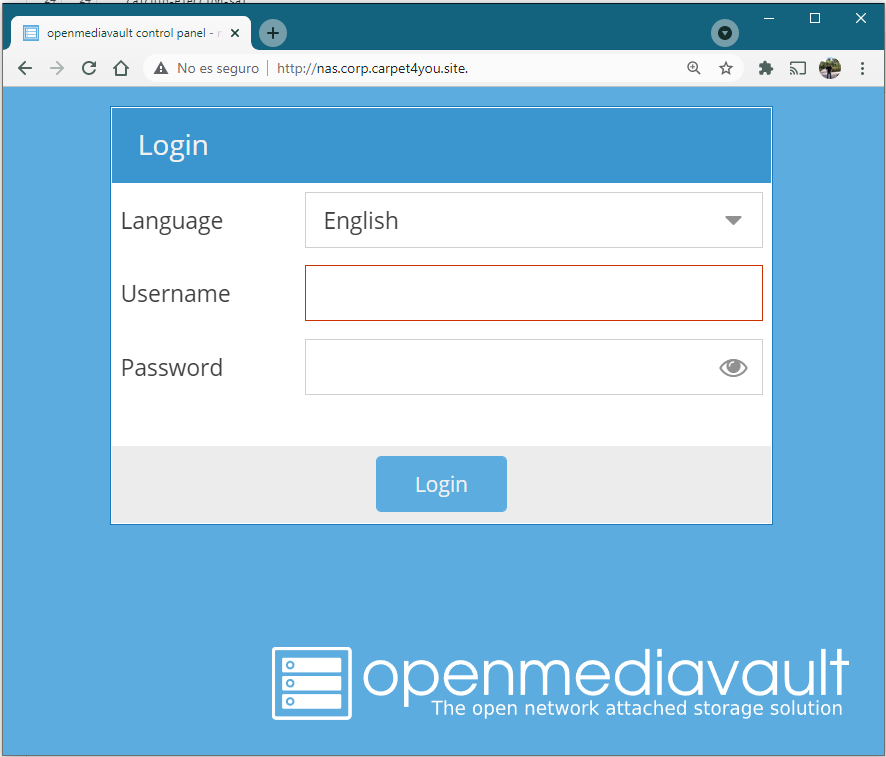This screenshot has width=886, height=757.
Task: Open Chrome three-dot menu
Action: tap(862, 68)
